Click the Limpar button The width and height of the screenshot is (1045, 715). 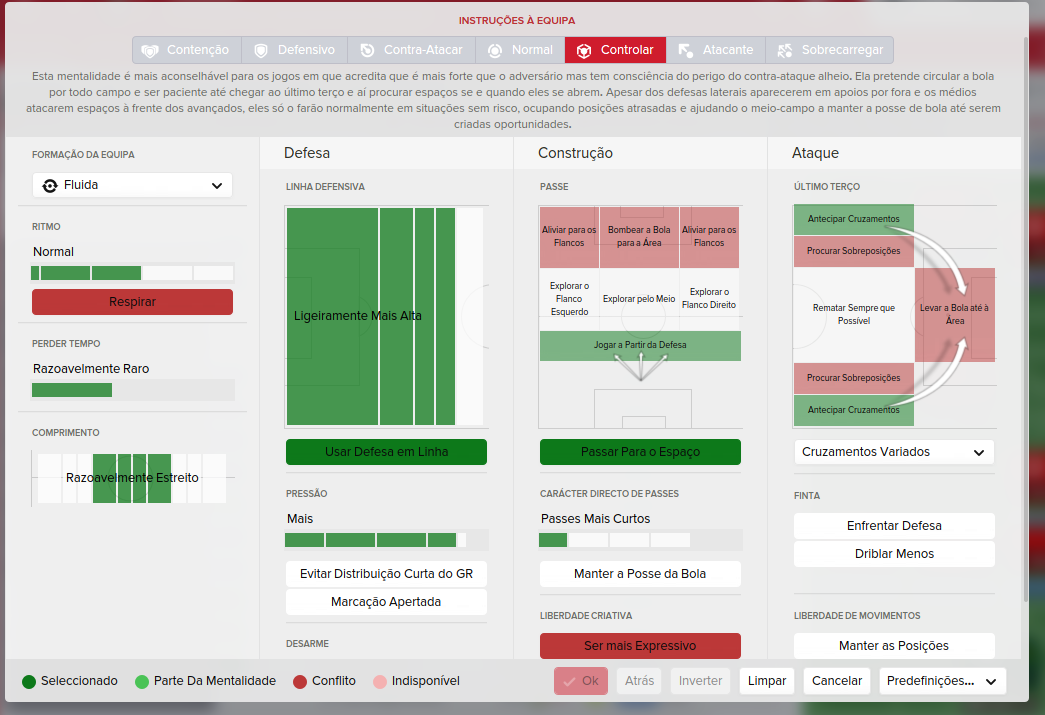pyautogui.click(x=767, y=681)
